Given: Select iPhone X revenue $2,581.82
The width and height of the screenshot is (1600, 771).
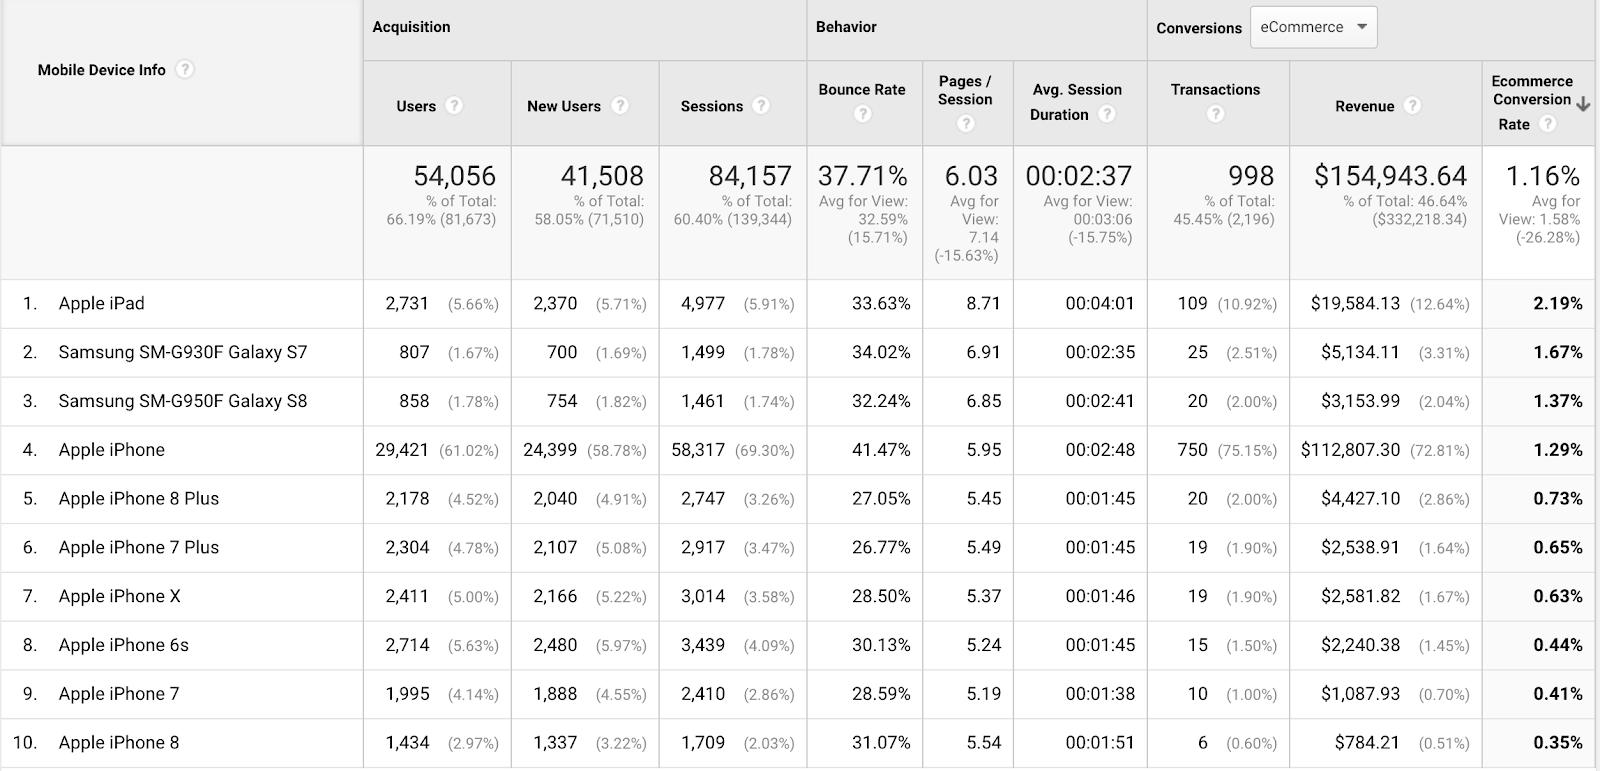Looking at the screenshot, I should click(x=1361, y=596).
